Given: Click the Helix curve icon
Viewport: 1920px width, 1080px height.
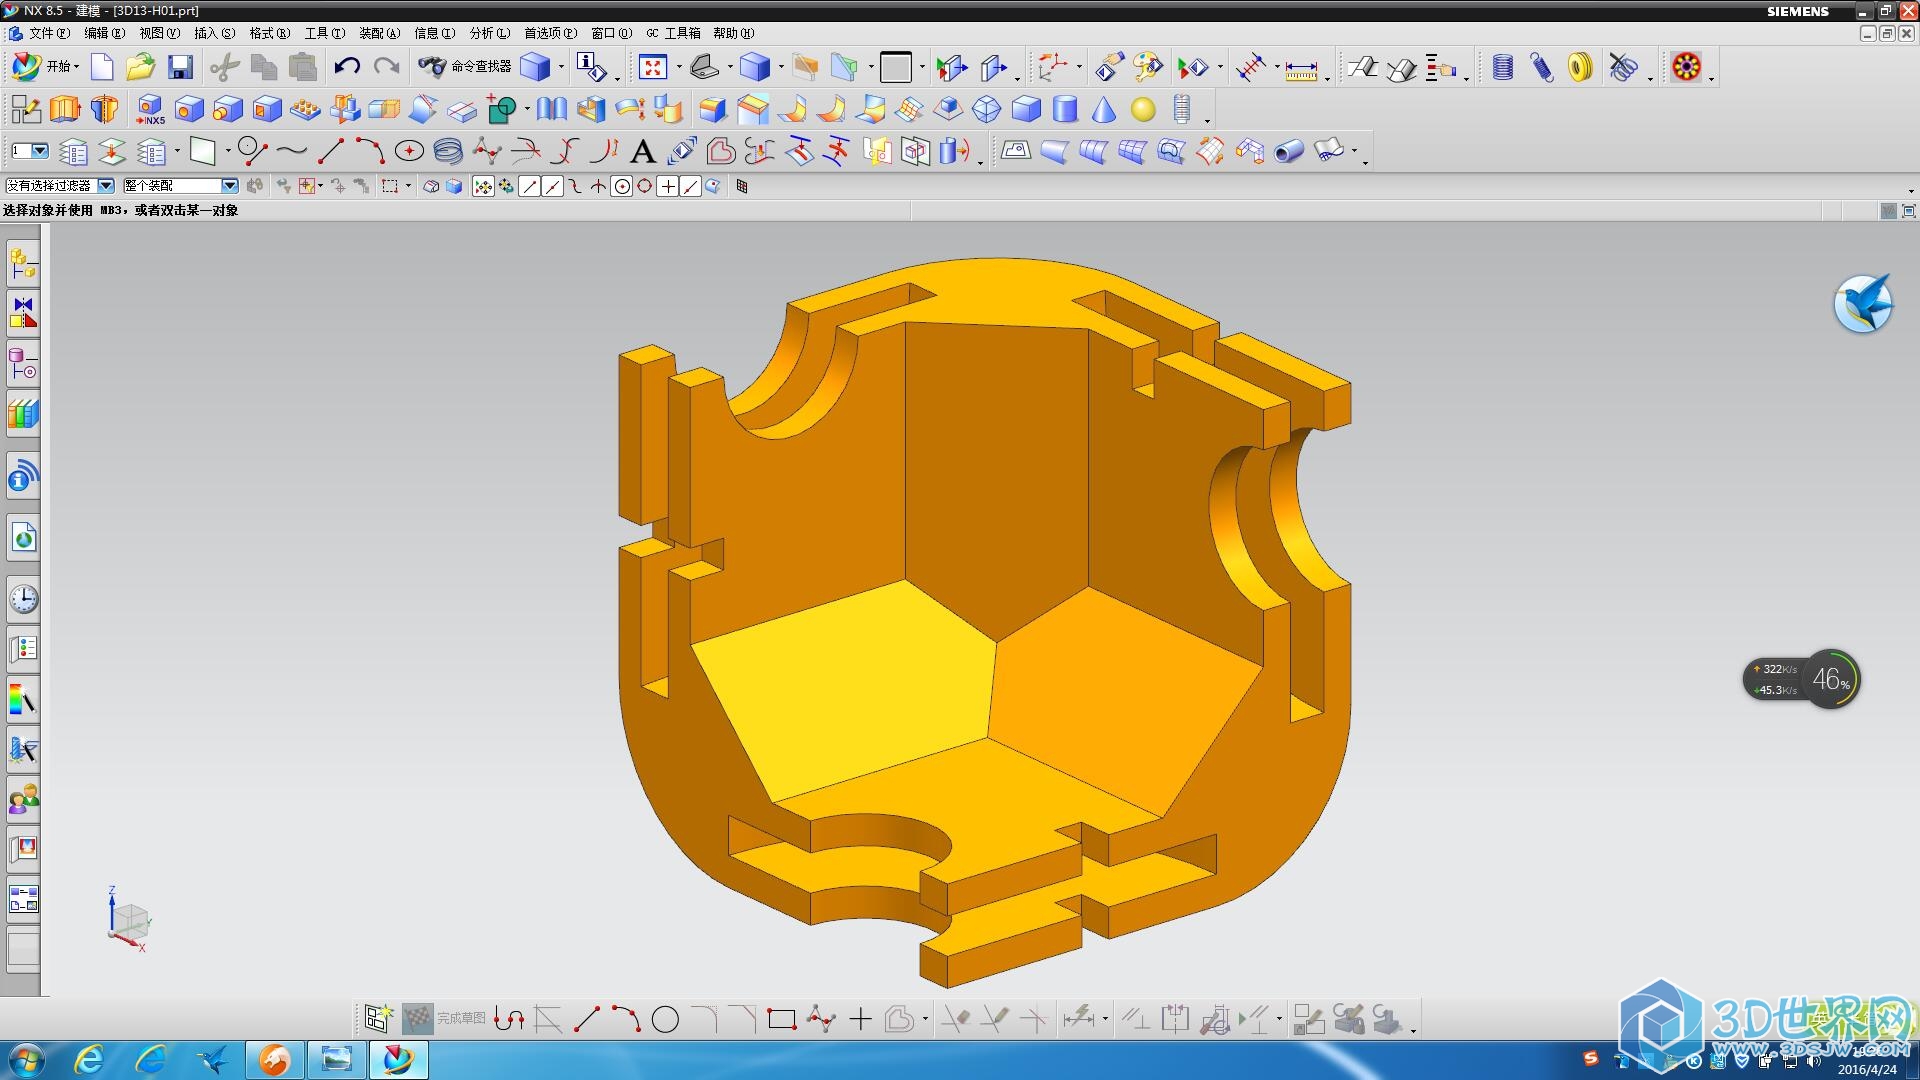Looking at the screenshot, I should point(448,151).
